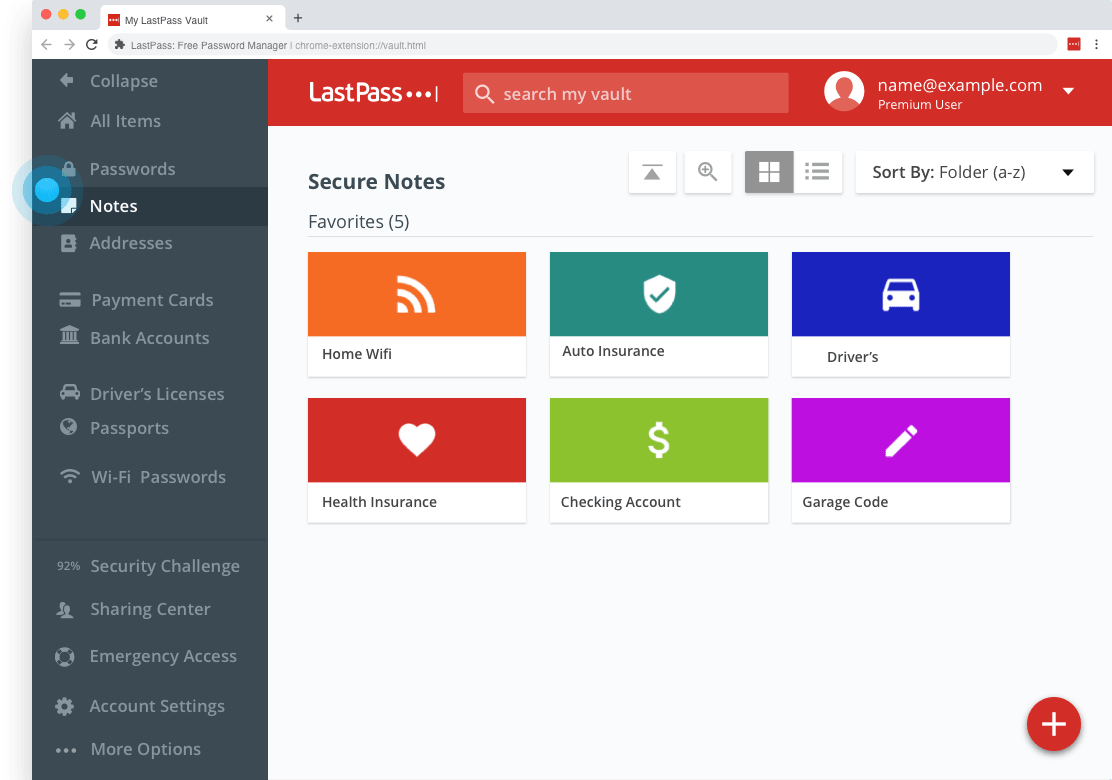Open the Wi-Fi Passwords section
Viewport: 1112px width, 780px height.
click(x=68, y=476)
